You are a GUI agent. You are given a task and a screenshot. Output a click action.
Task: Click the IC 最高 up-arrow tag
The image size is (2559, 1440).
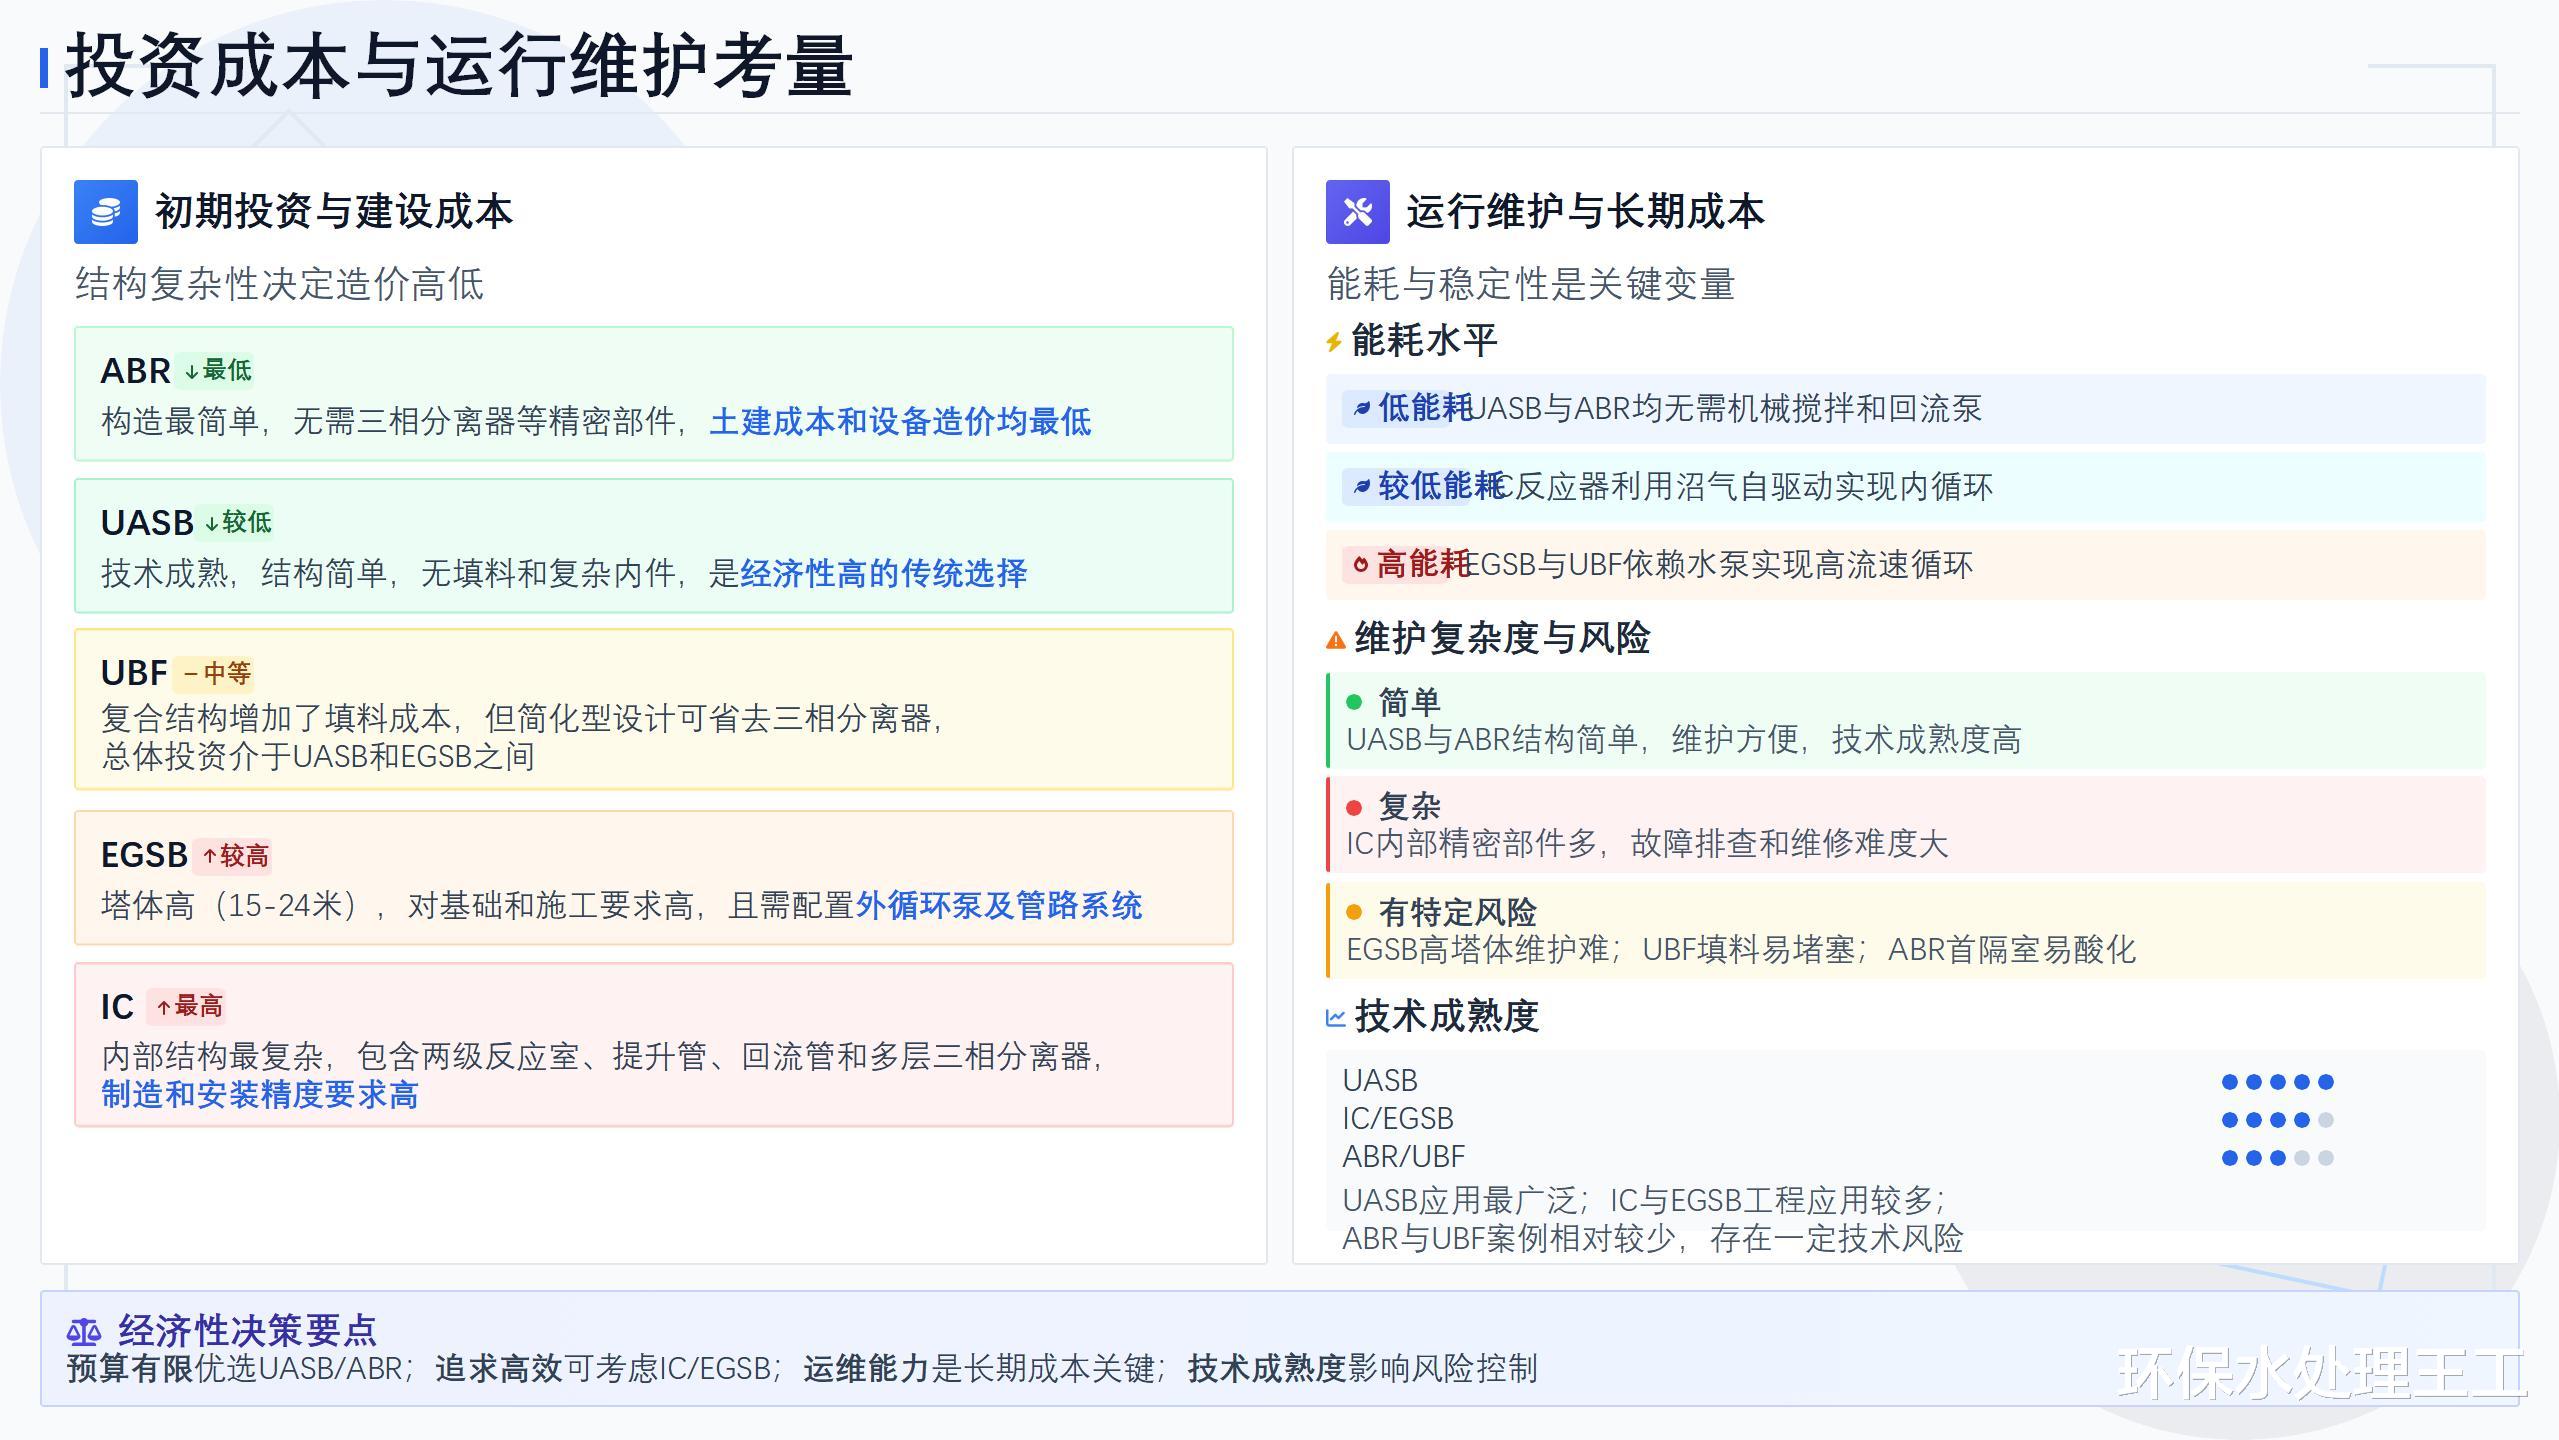pos(188,1006)
